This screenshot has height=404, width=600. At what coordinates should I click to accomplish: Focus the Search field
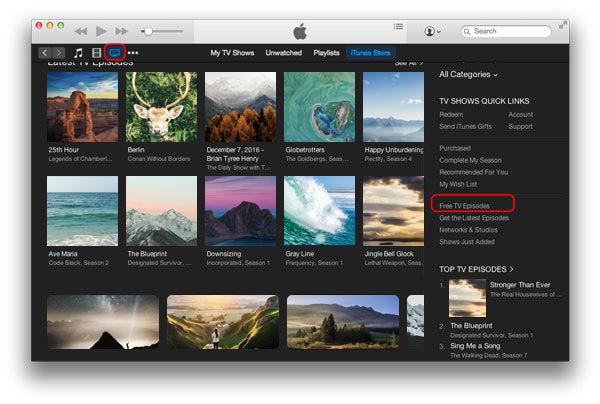[x=506, y=31]
